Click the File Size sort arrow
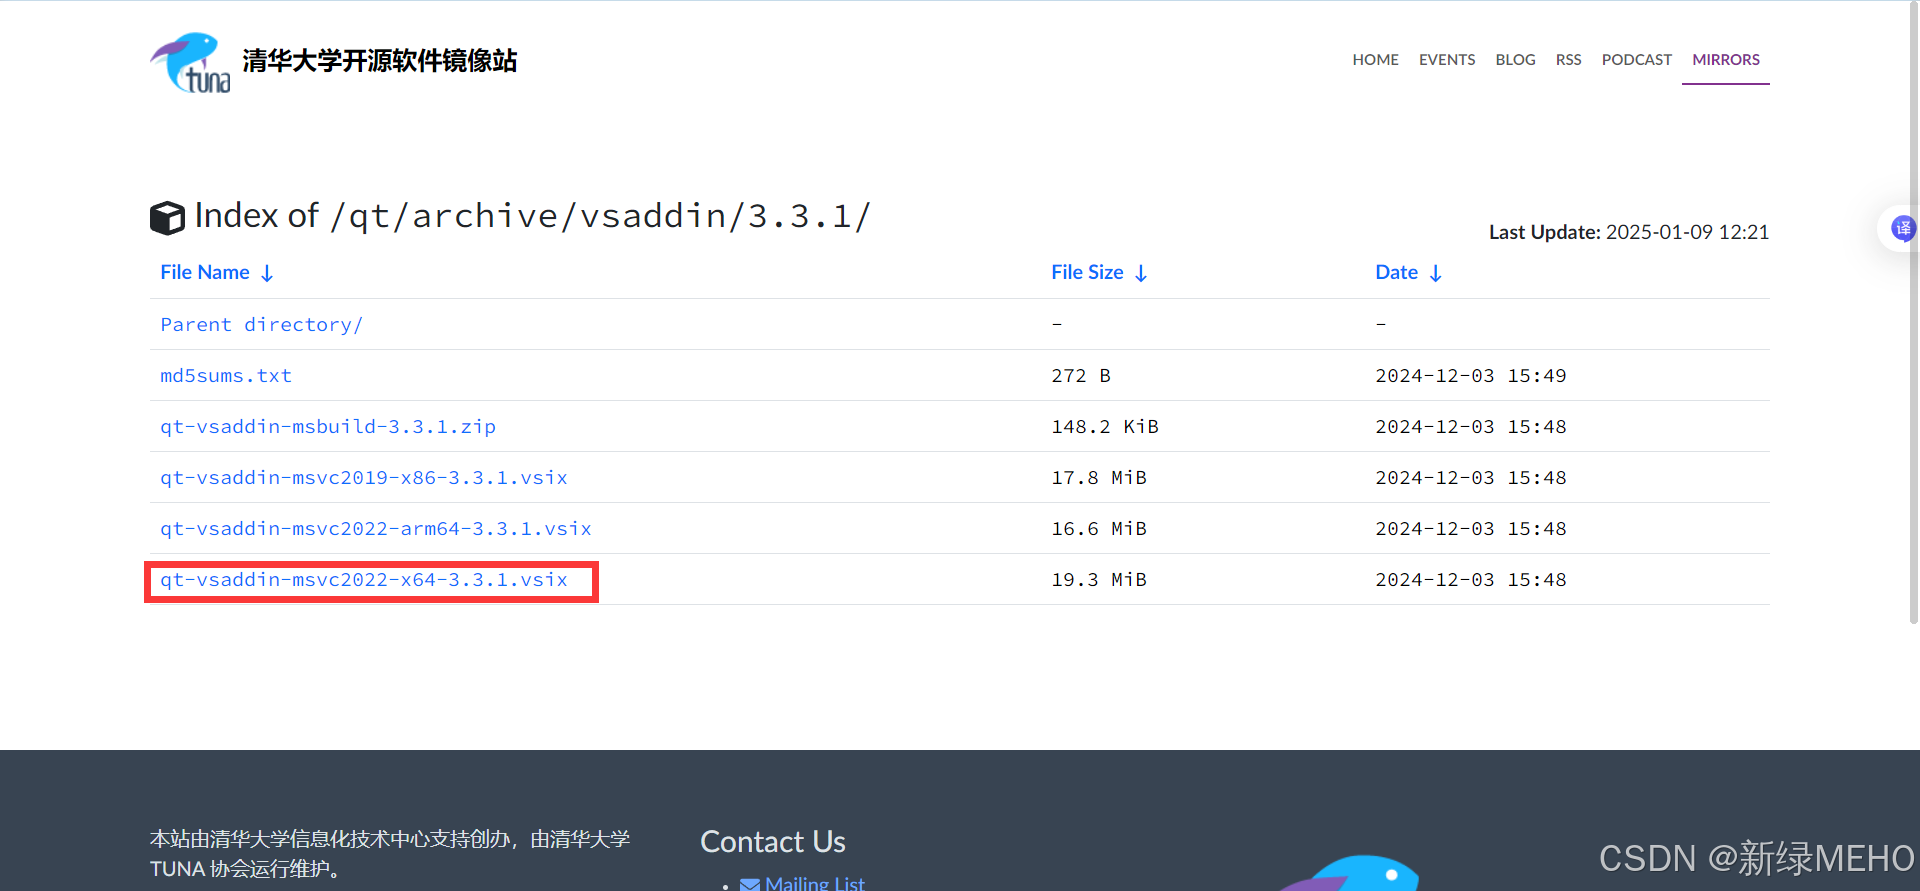1920x891 pixels. [x=1141, y=273]
